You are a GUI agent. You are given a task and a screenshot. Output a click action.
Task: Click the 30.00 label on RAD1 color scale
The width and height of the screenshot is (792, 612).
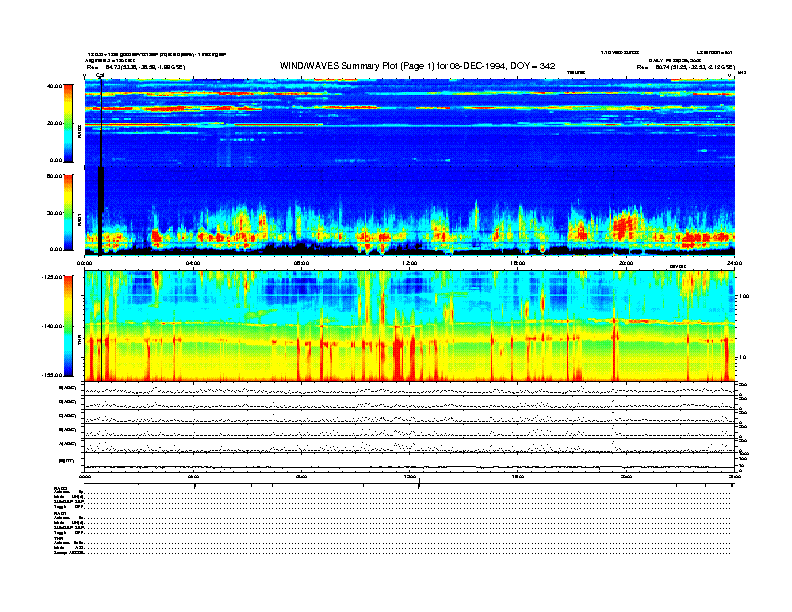coord(54,213)
